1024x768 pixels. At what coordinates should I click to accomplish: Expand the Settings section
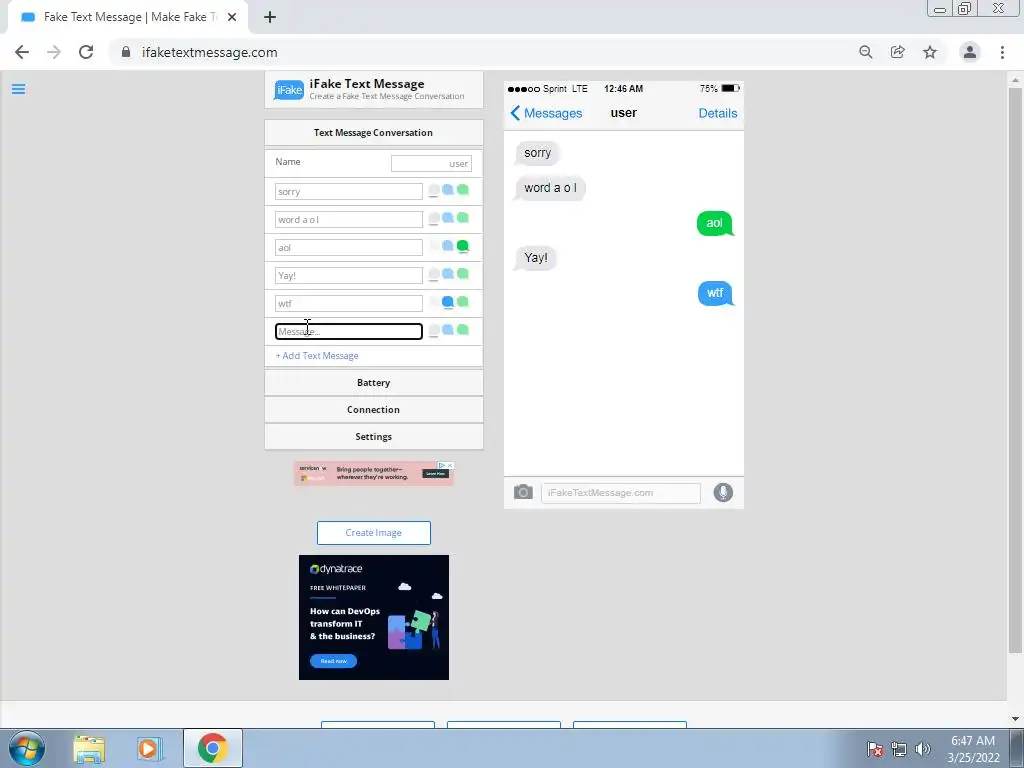374,436
